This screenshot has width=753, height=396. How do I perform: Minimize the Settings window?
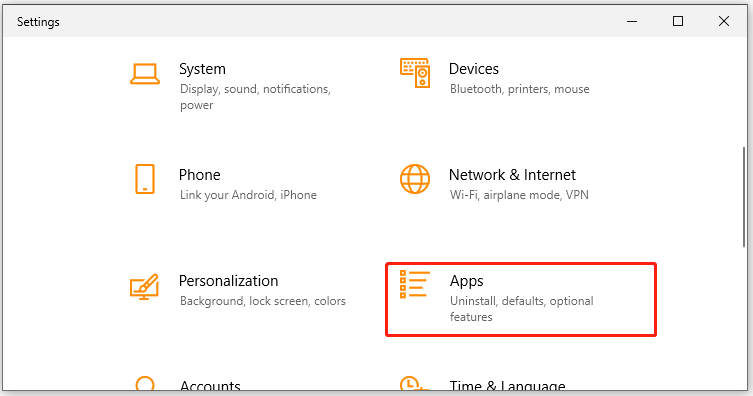(632, 21)
